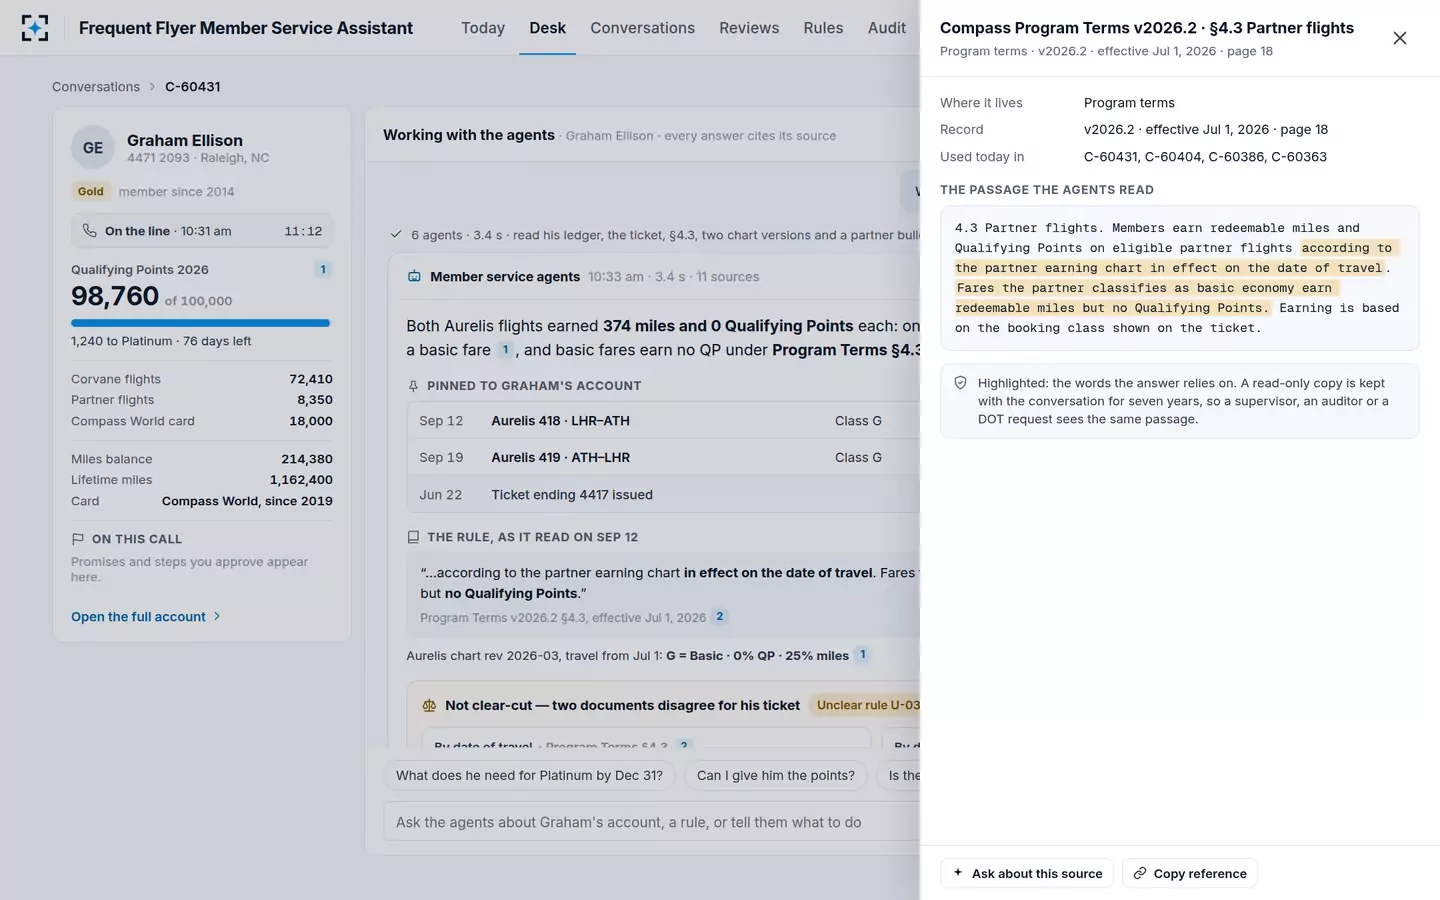
Task: Open the Rules tab
Action: pos(823,28)
